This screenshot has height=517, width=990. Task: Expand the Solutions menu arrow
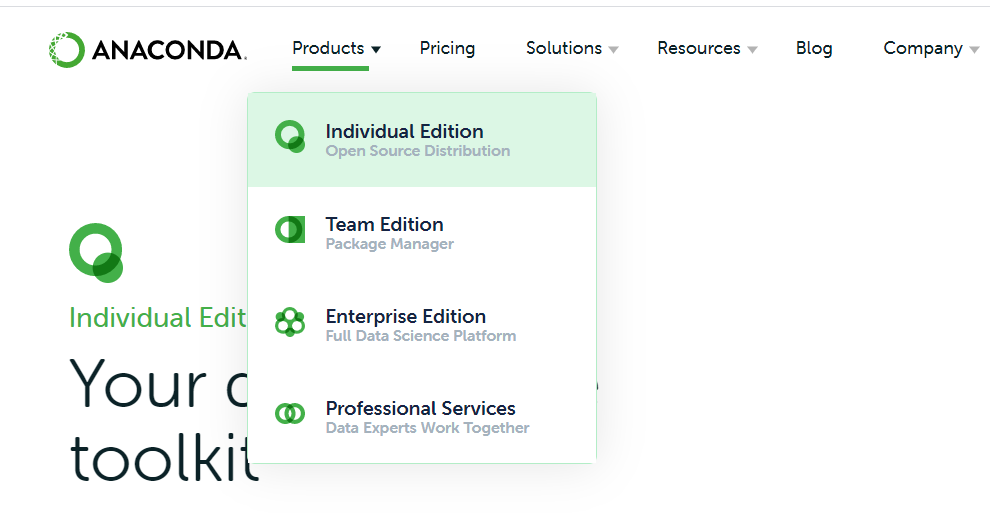click(614, 49)
